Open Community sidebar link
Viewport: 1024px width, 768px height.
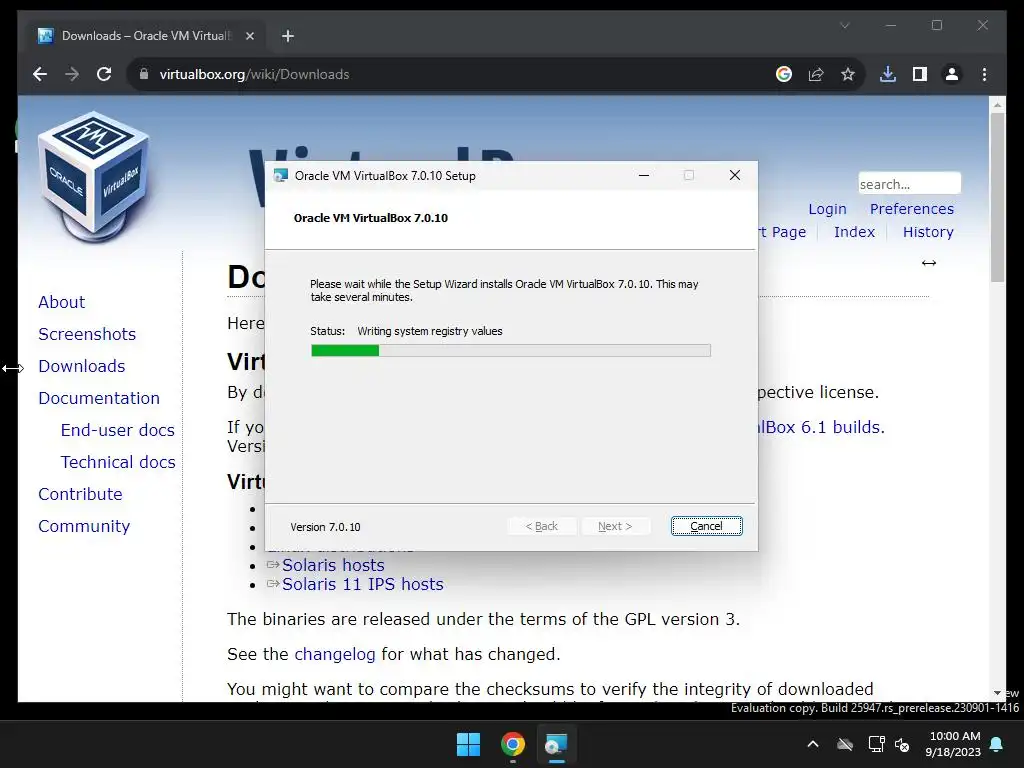point(84,526)
